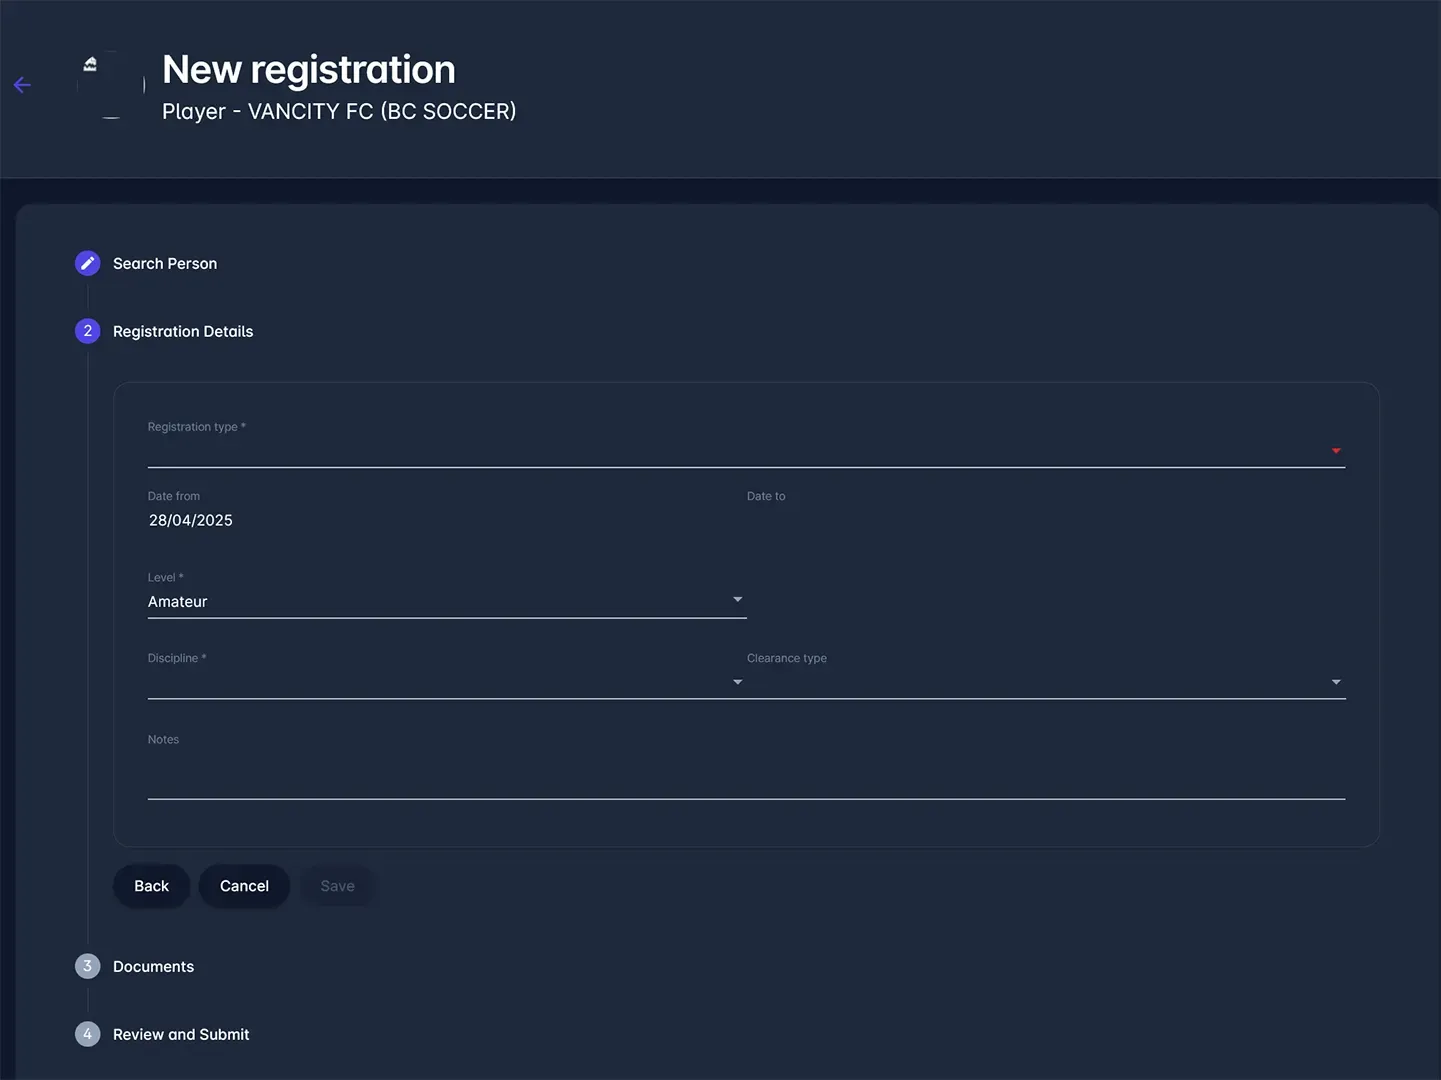Open the Discipline dropdown
The width and height of the screenshot is (1441, 1080).
pos(737,682)
